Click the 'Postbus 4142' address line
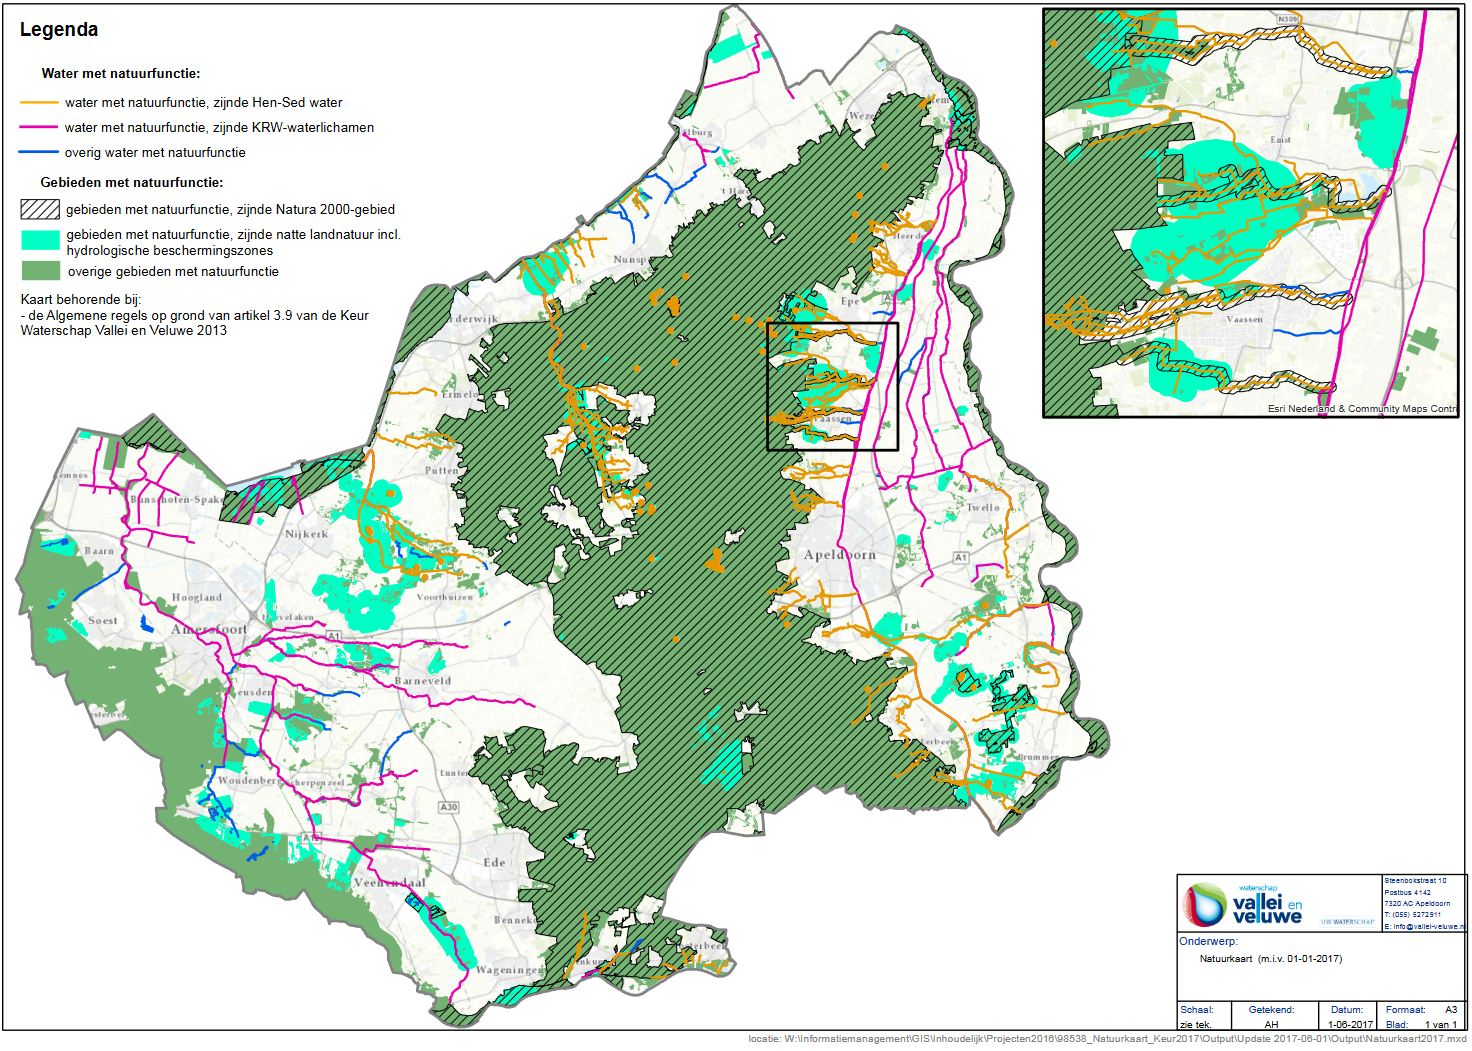Viewport: 1472px width, 1051px height. tap(1407, 892)
